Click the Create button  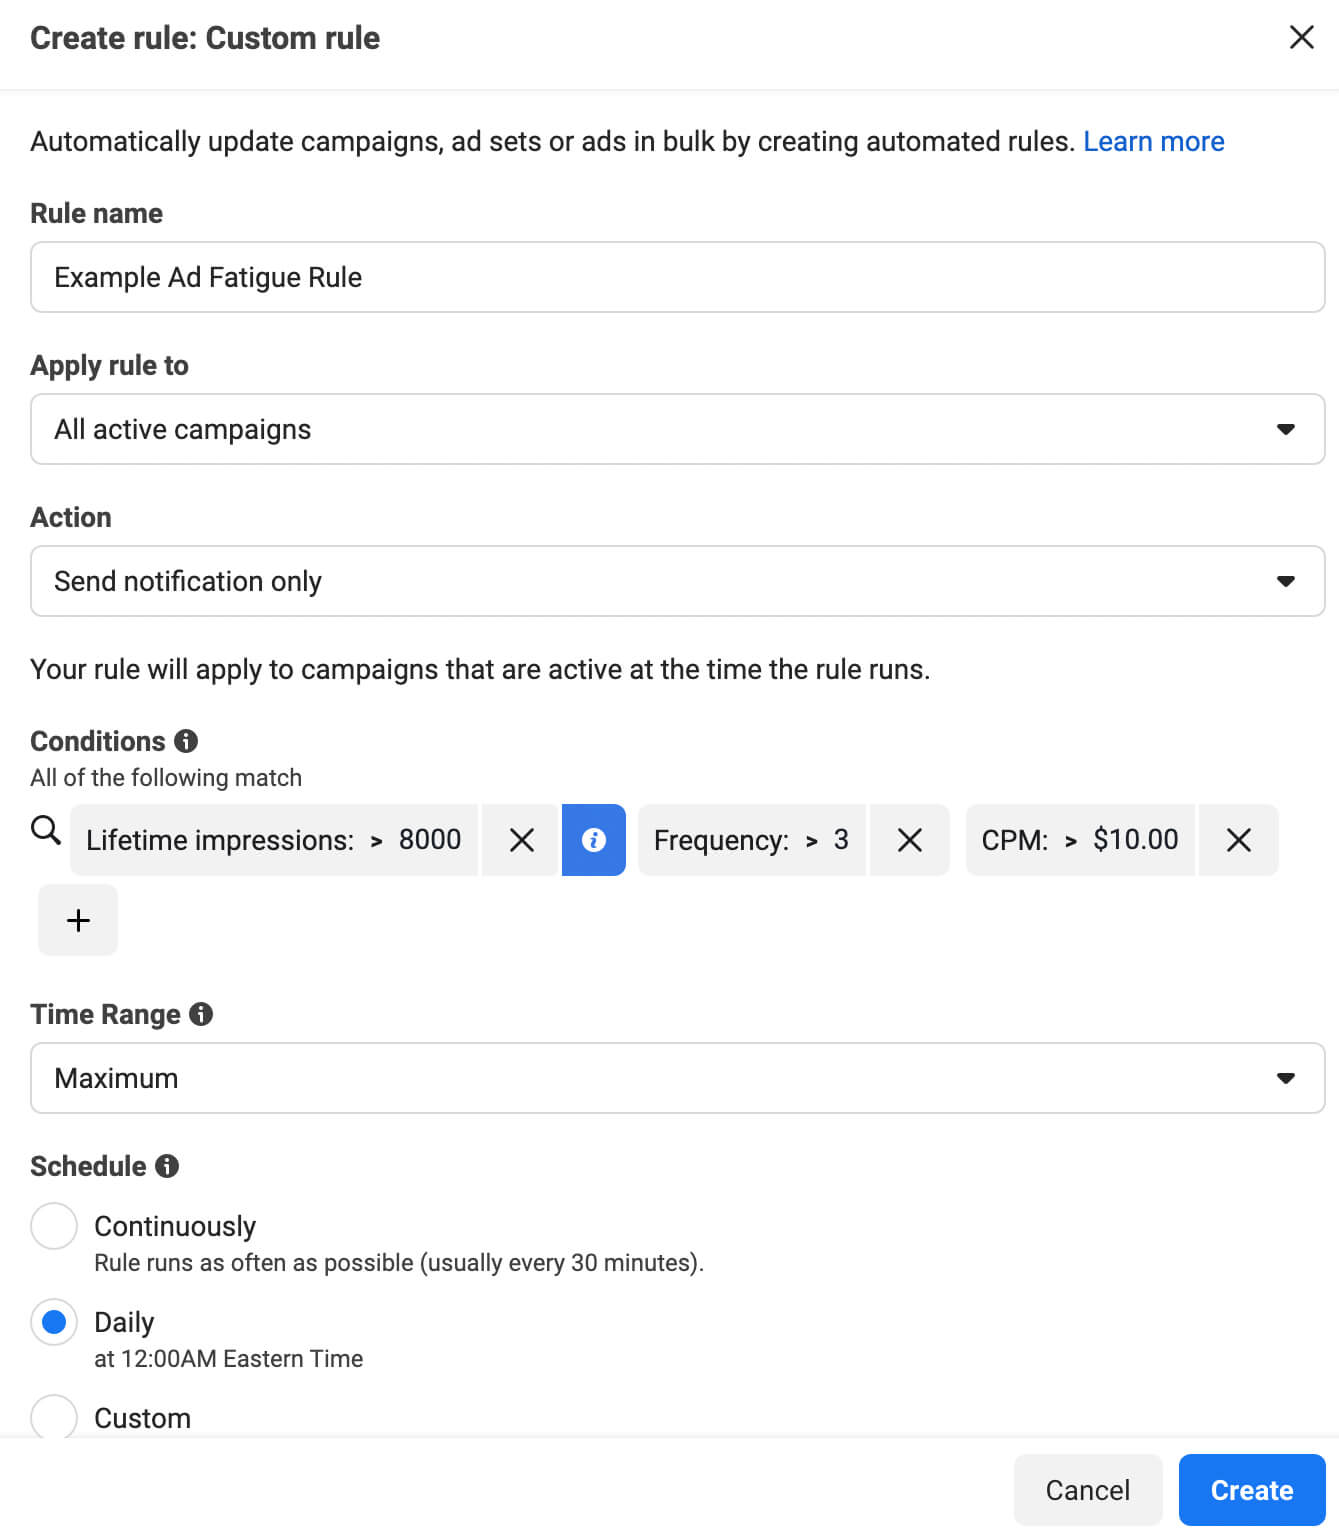(x=1251, y=1489)
